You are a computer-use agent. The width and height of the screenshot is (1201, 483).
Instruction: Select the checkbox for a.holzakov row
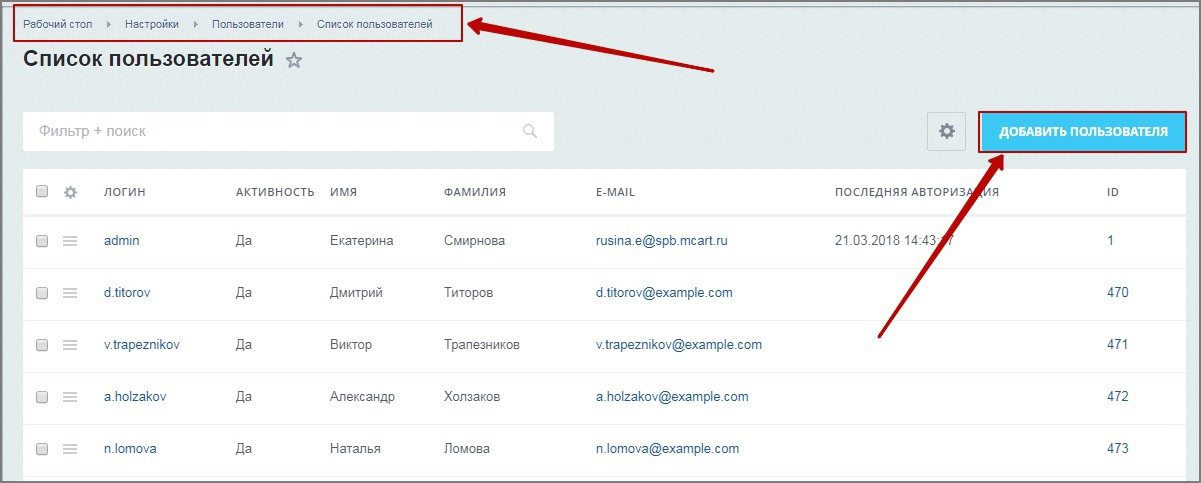pyautogui.click(x=42, y=397)
